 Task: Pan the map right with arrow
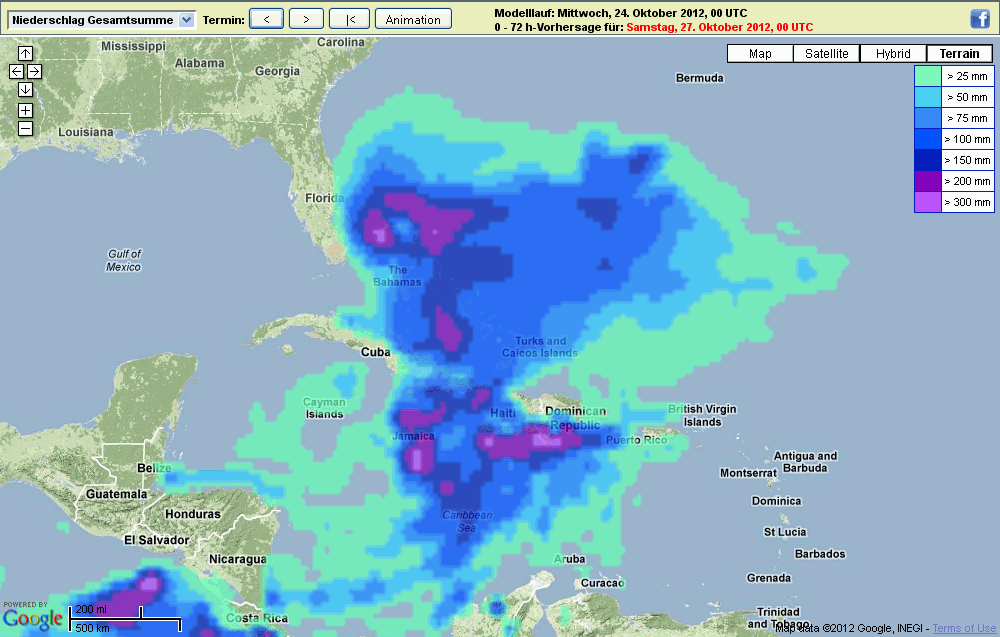point(34,71)
